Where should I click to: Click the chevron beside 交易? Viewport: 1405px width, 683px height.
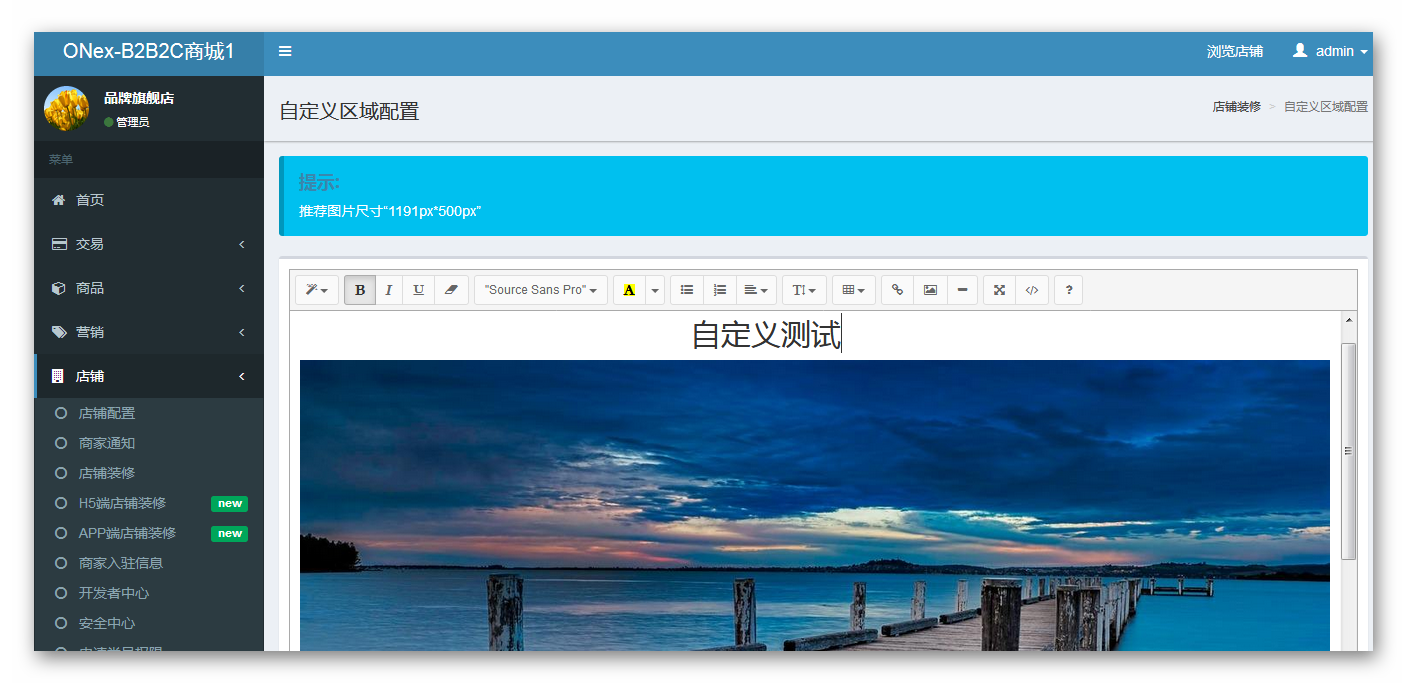point(242,244)
